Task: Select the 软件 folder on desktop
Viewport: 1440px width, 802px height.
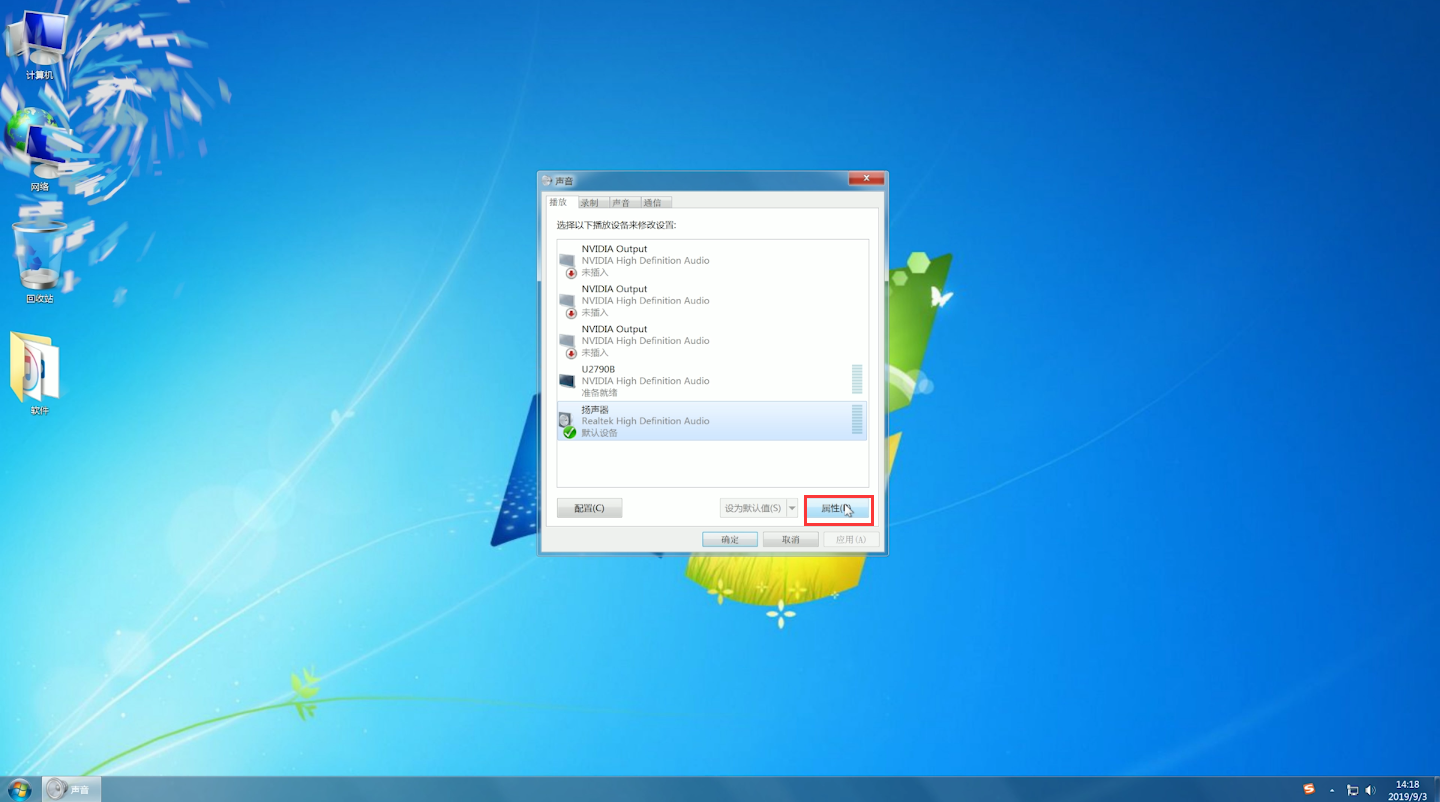Action: pyautogui.click(x=39, y=372)
